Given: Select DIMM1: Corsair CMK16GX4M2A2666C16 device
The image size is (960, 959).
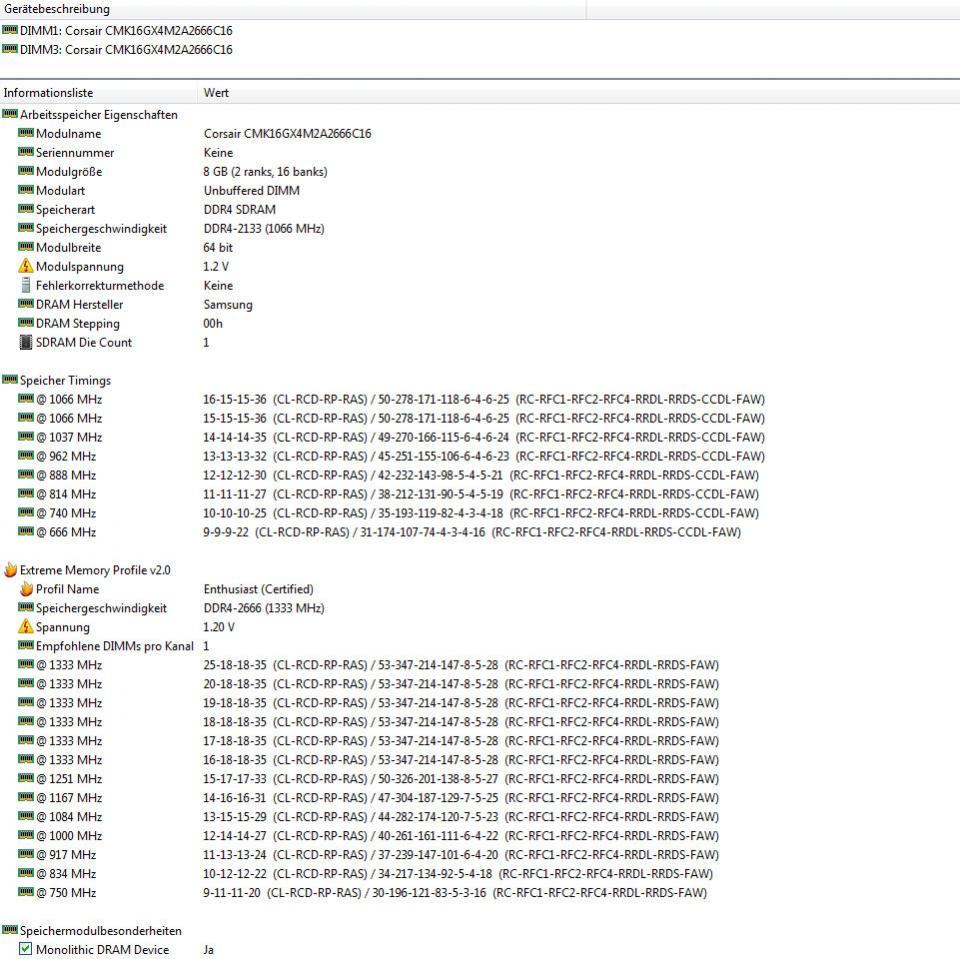Looking at the screenshot, I should 126,30.
